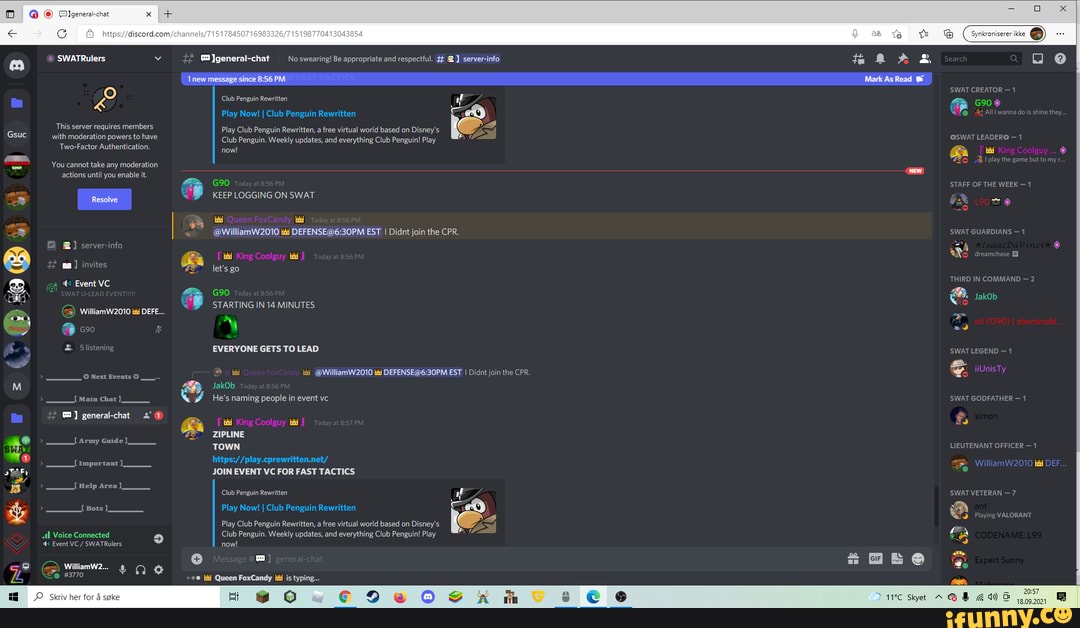The height and width of the screenshot is (628, 1080).
Task: Open play.cprewritten.net link
Action: pos(270,459)
